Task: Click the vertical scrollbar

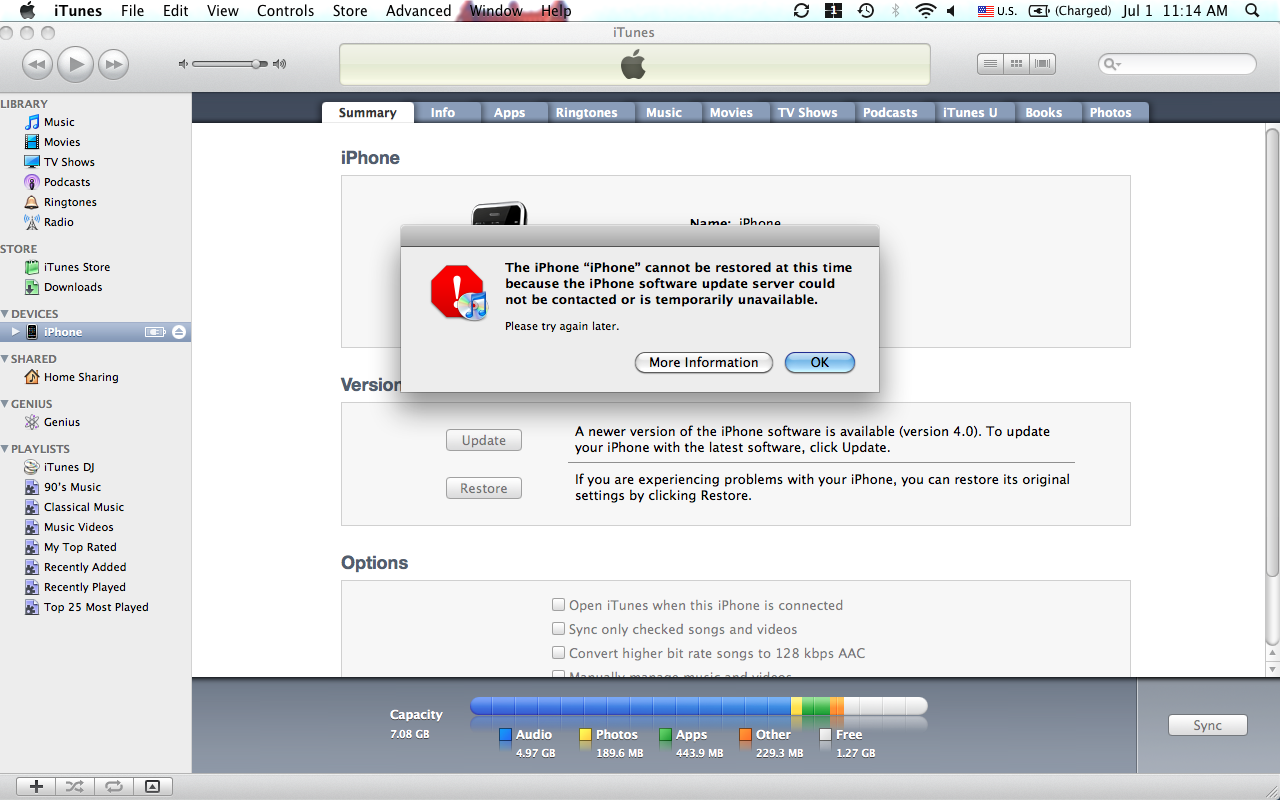Action: 1272,350
